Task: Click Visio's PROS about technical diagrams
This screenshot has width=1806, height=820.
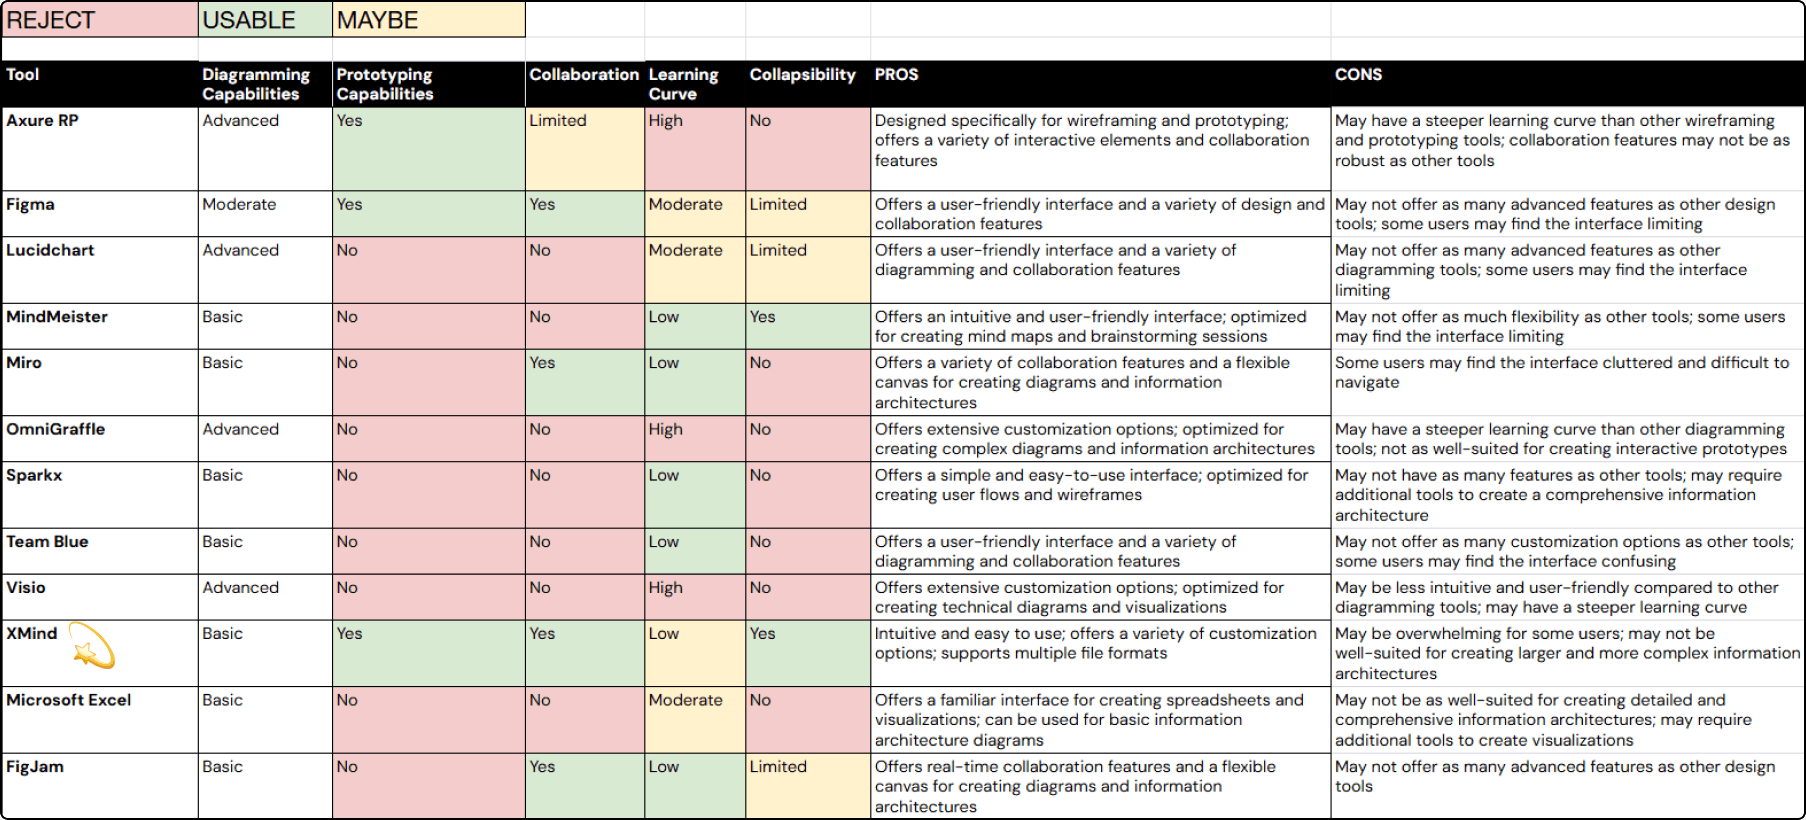Action: coord(1100,597)
